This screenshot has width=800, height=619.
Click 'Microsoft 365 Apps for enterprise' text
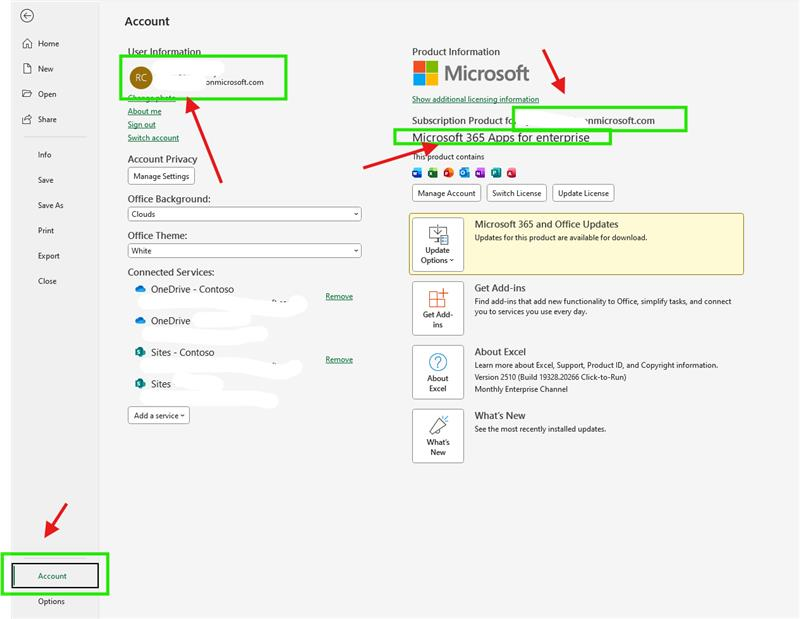click(501, 137)
